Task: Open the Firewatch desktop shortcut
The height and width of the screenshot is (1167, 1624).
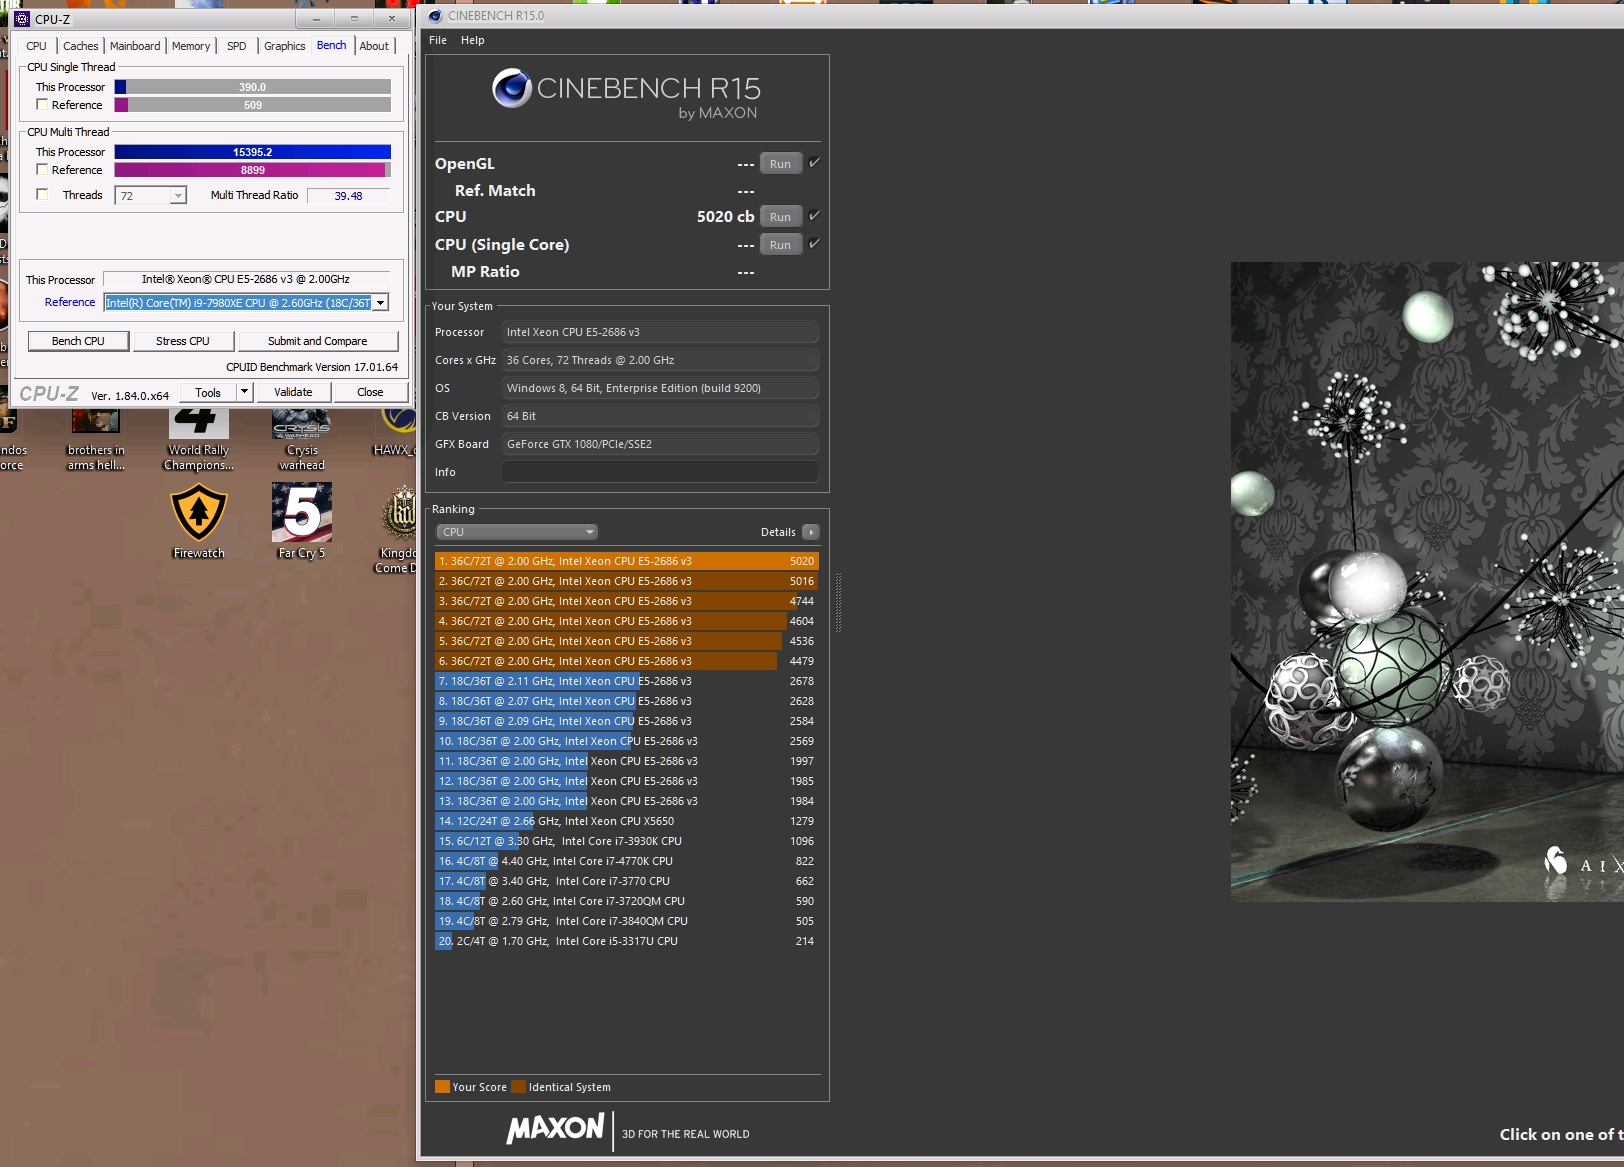Action: 199,521
